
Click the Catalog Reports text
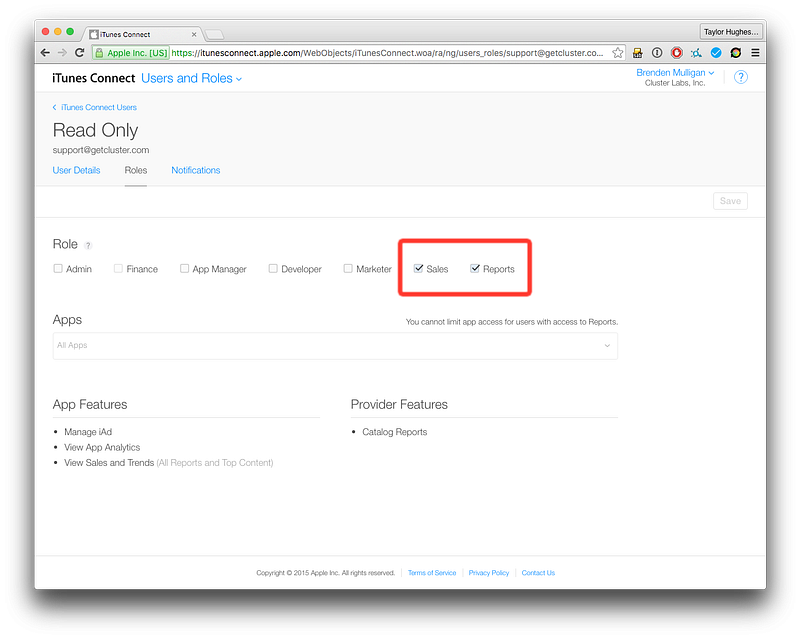pyautogui.click(x=394, y=432)
